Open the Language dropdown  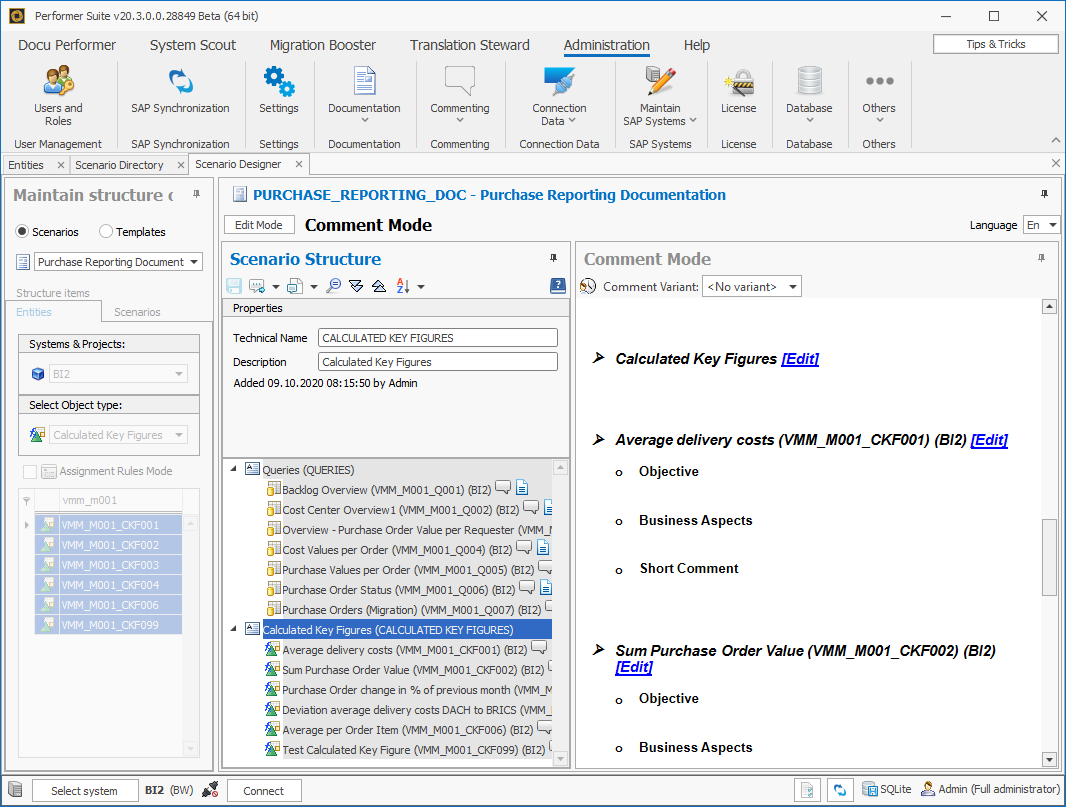click(1043, 225)
